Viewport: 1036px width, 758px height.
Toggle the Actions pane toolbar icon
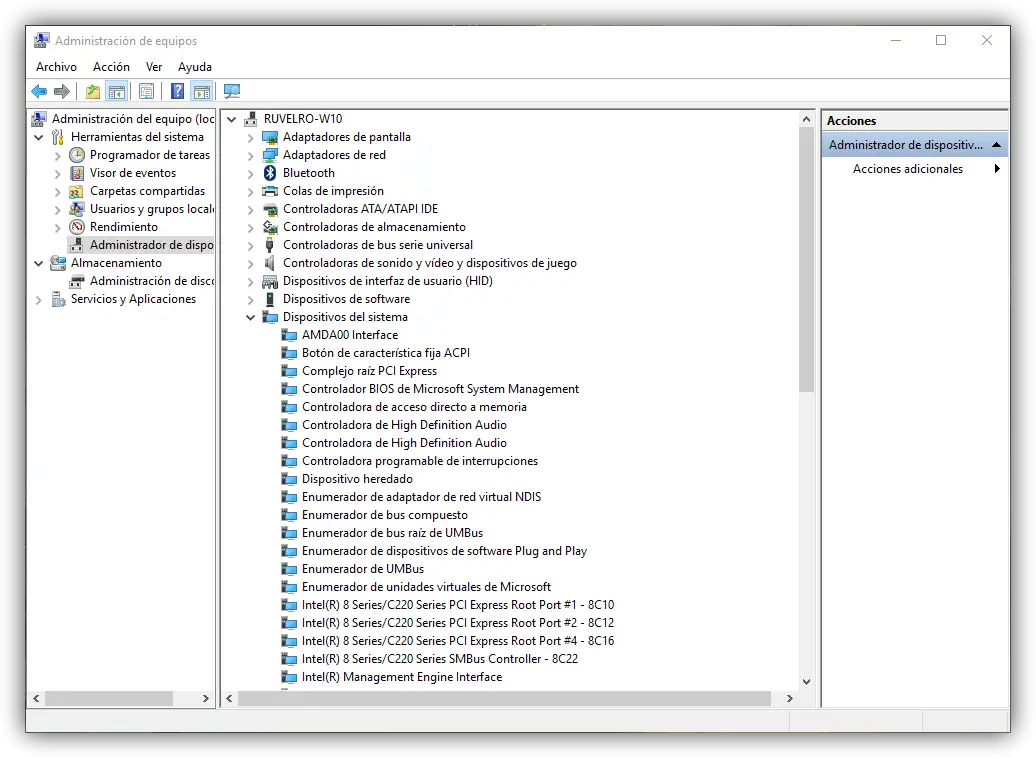tap(202, 91)
